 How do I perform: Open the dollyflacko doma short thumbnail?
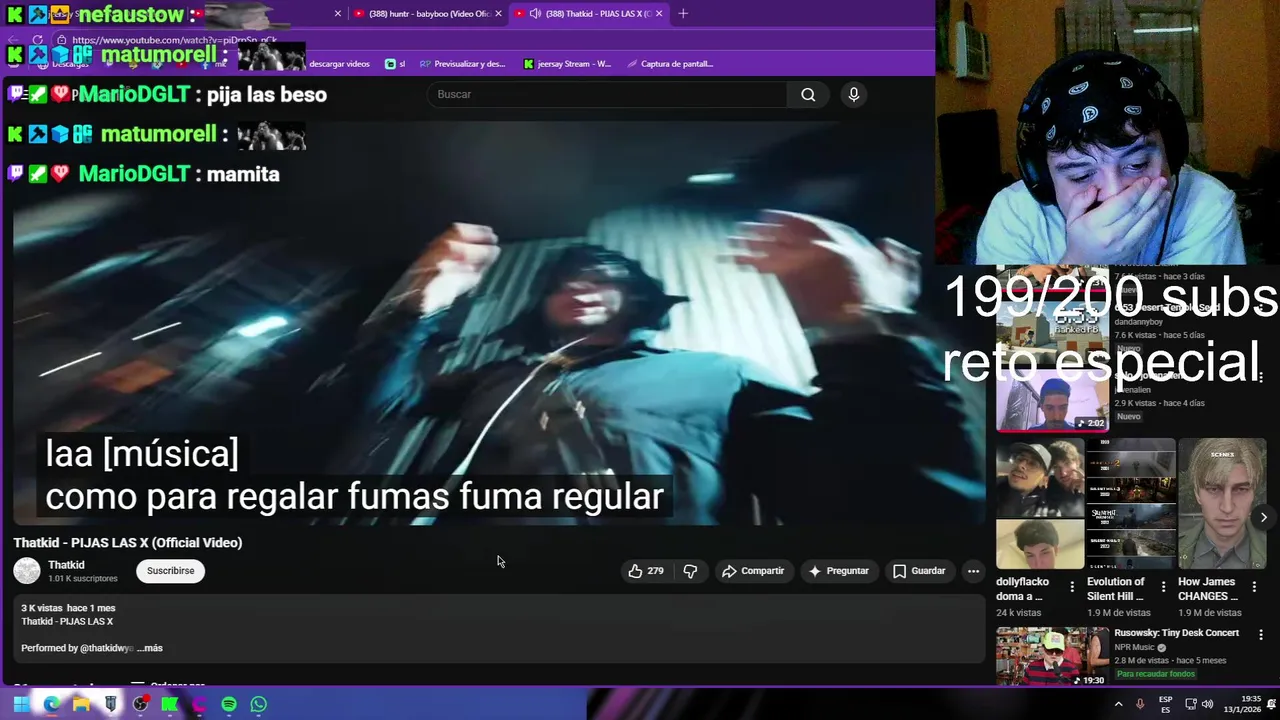pyautogui.click(x=1040, y=504)
